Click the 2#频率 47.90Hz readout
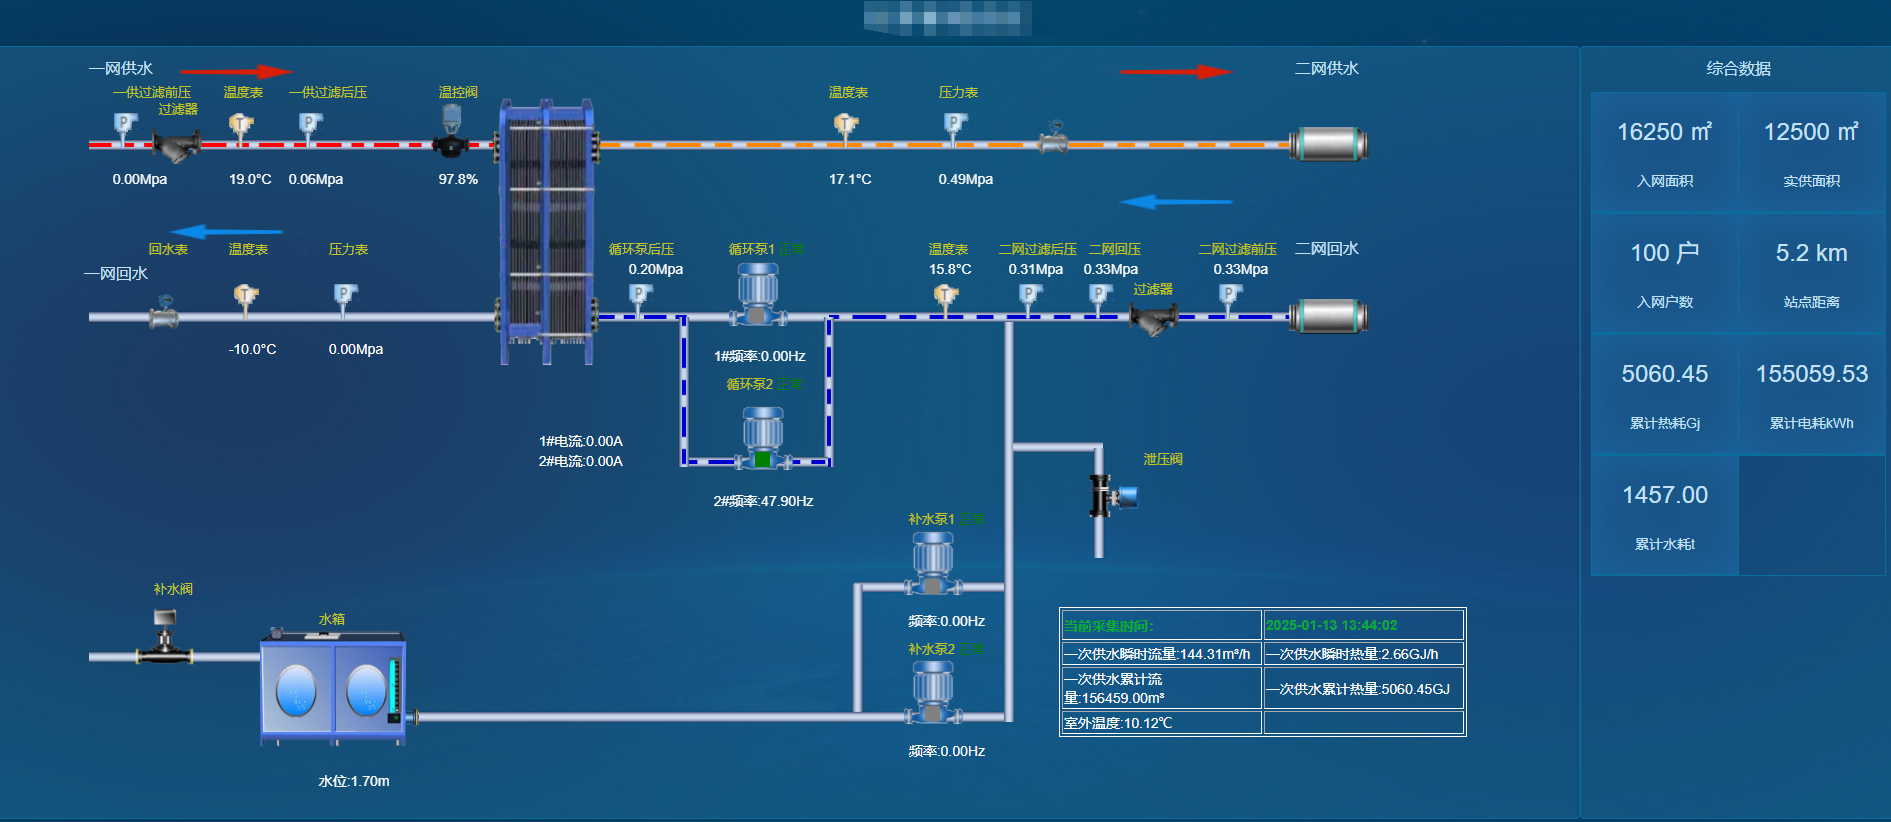Image resolution: width=1891 pixels, height=822 pixels. coord(763,501)
